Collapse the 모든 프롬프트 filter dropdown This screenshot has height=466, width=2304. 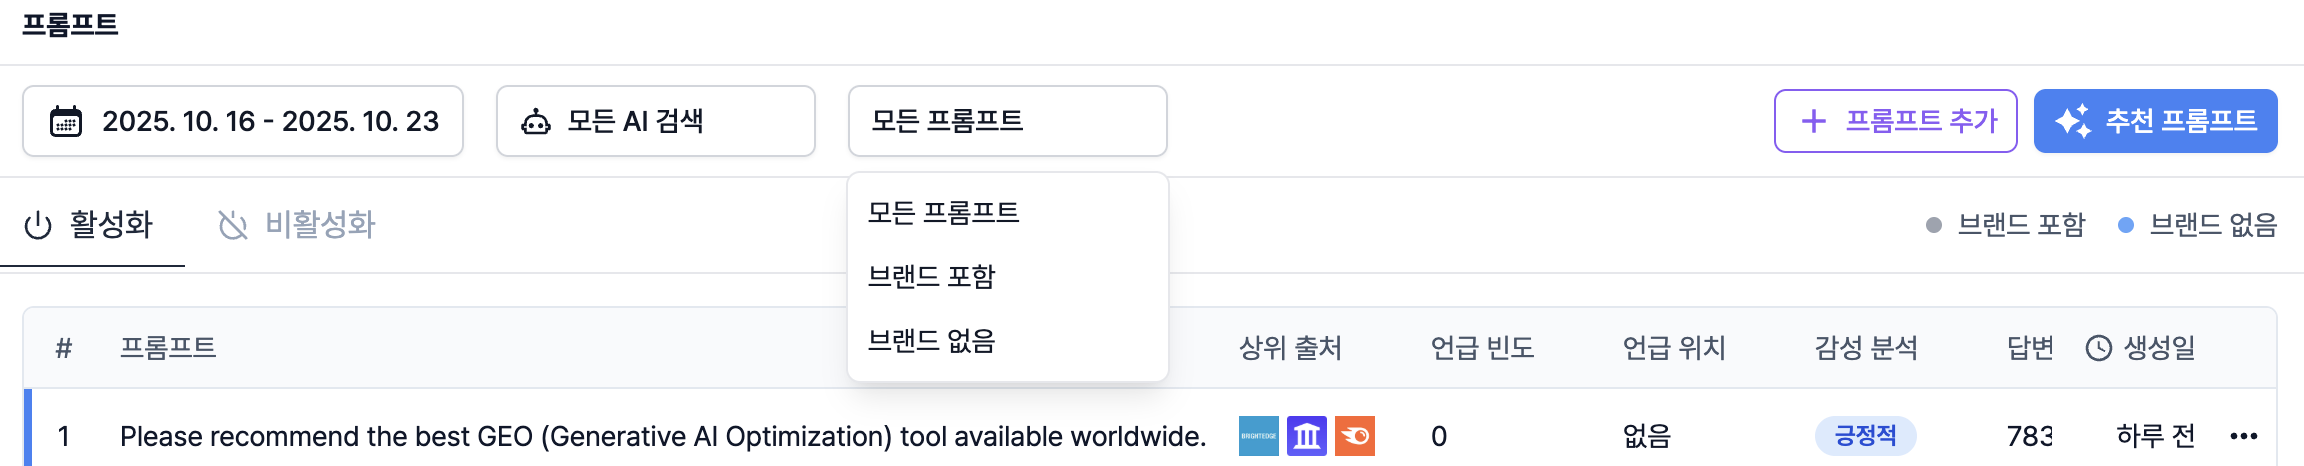1007,121
